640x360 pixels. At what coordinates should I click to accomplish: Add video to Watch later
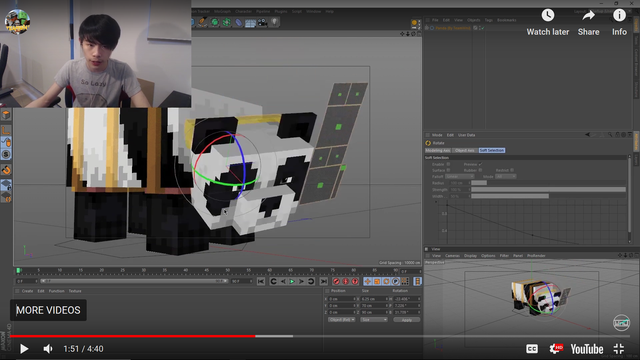pyautogui.click(x=548, y=22)
